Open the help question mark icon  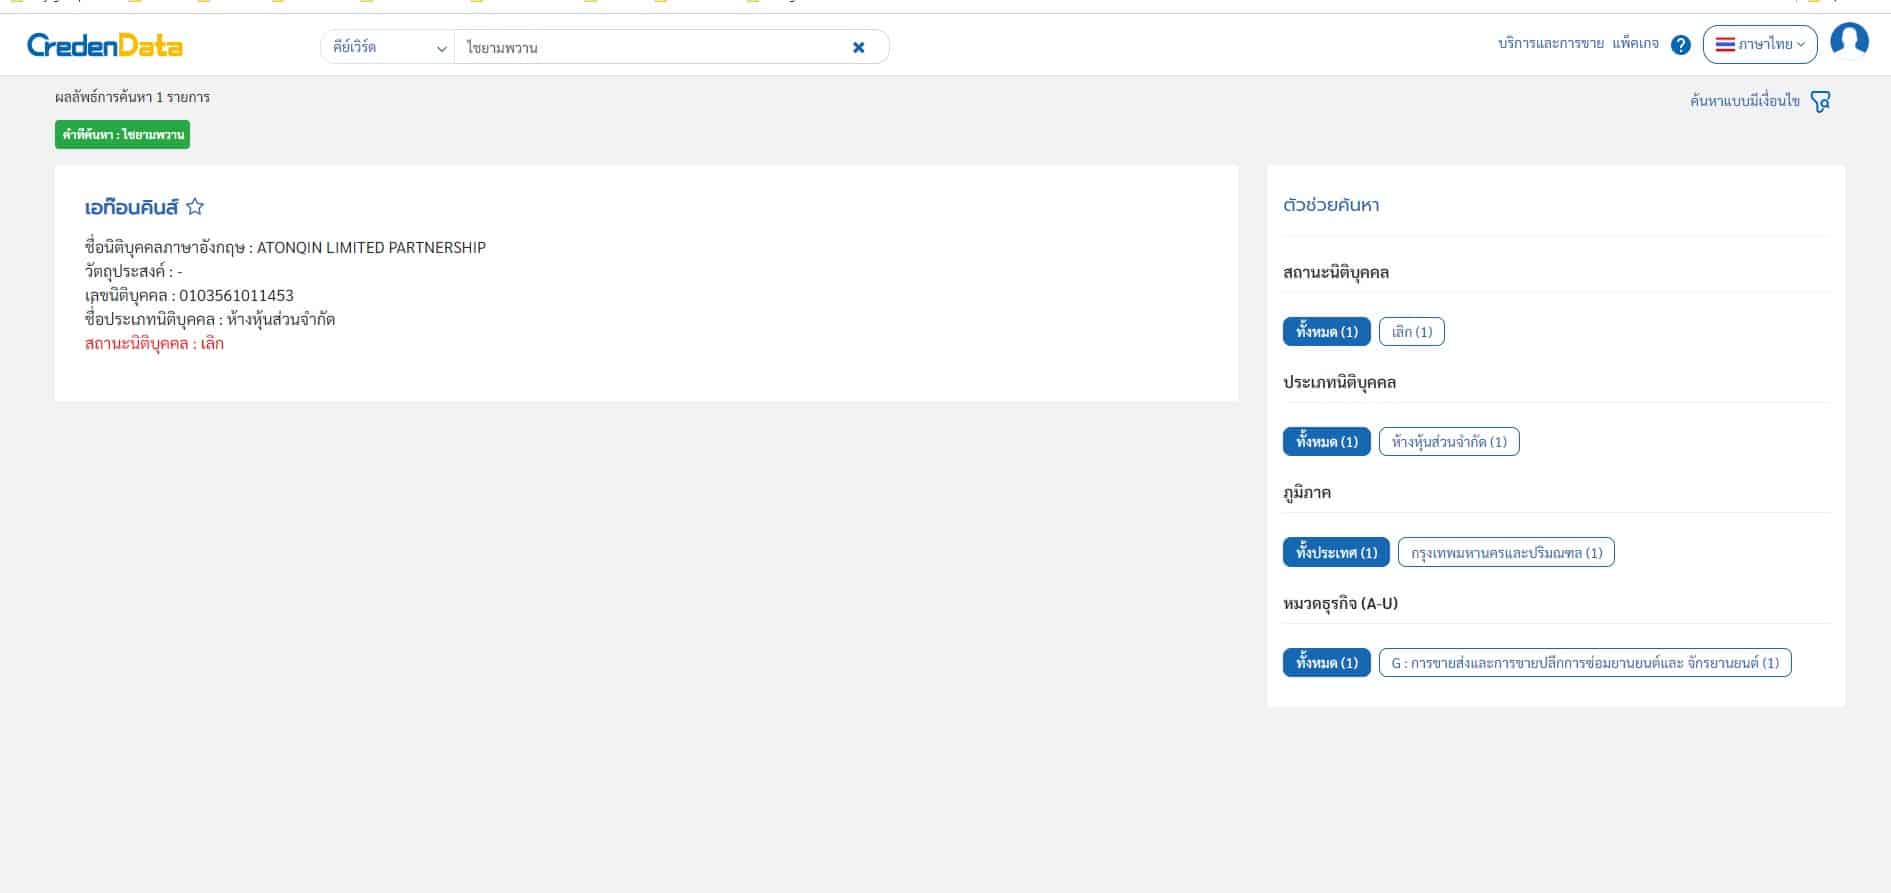pyautogui.click(x=1681, y=45)
